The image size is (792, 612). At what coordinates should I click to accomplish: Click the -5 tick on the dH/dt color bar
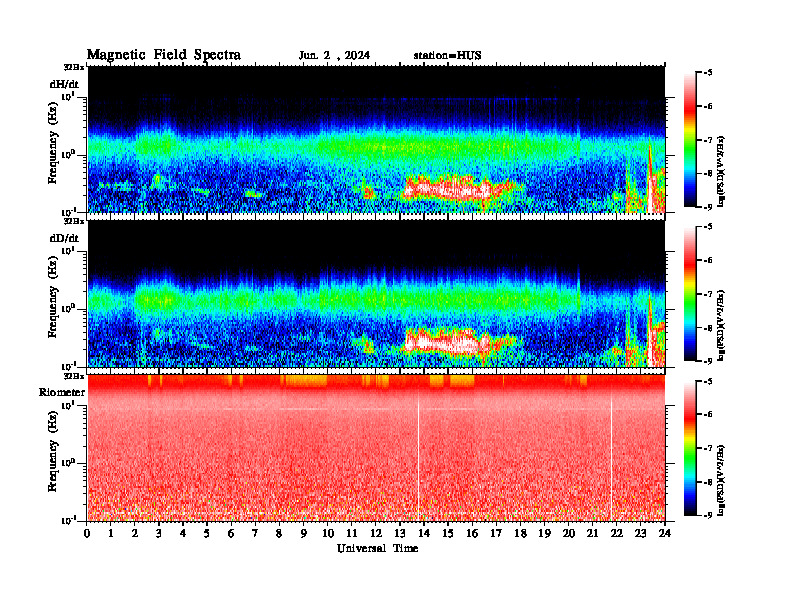(708, 73)
